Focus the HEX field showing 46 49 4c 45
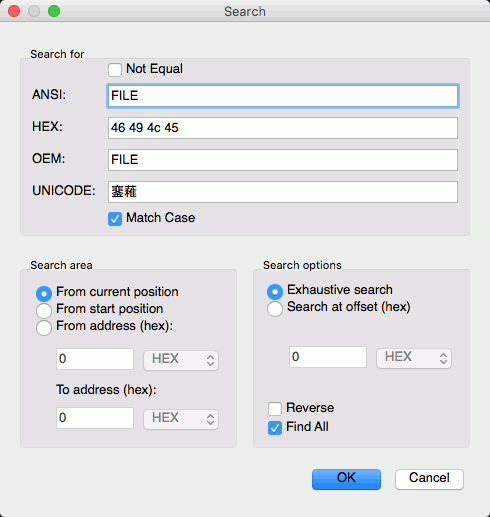Screen dimensions: 490x517 283,128
